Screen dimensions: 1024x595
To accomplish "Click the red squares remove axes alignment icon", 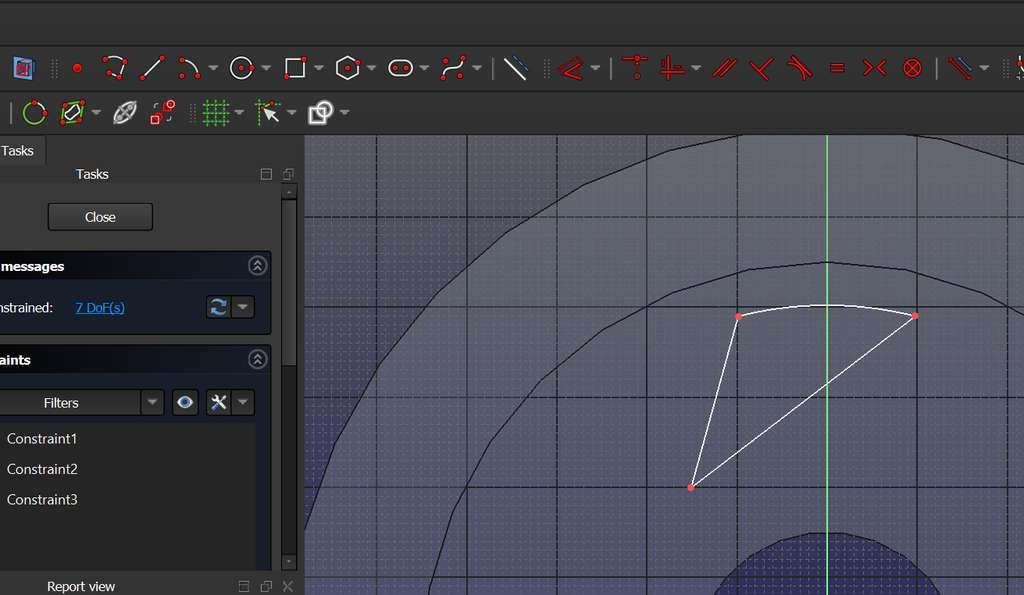I will coord(163,113).
